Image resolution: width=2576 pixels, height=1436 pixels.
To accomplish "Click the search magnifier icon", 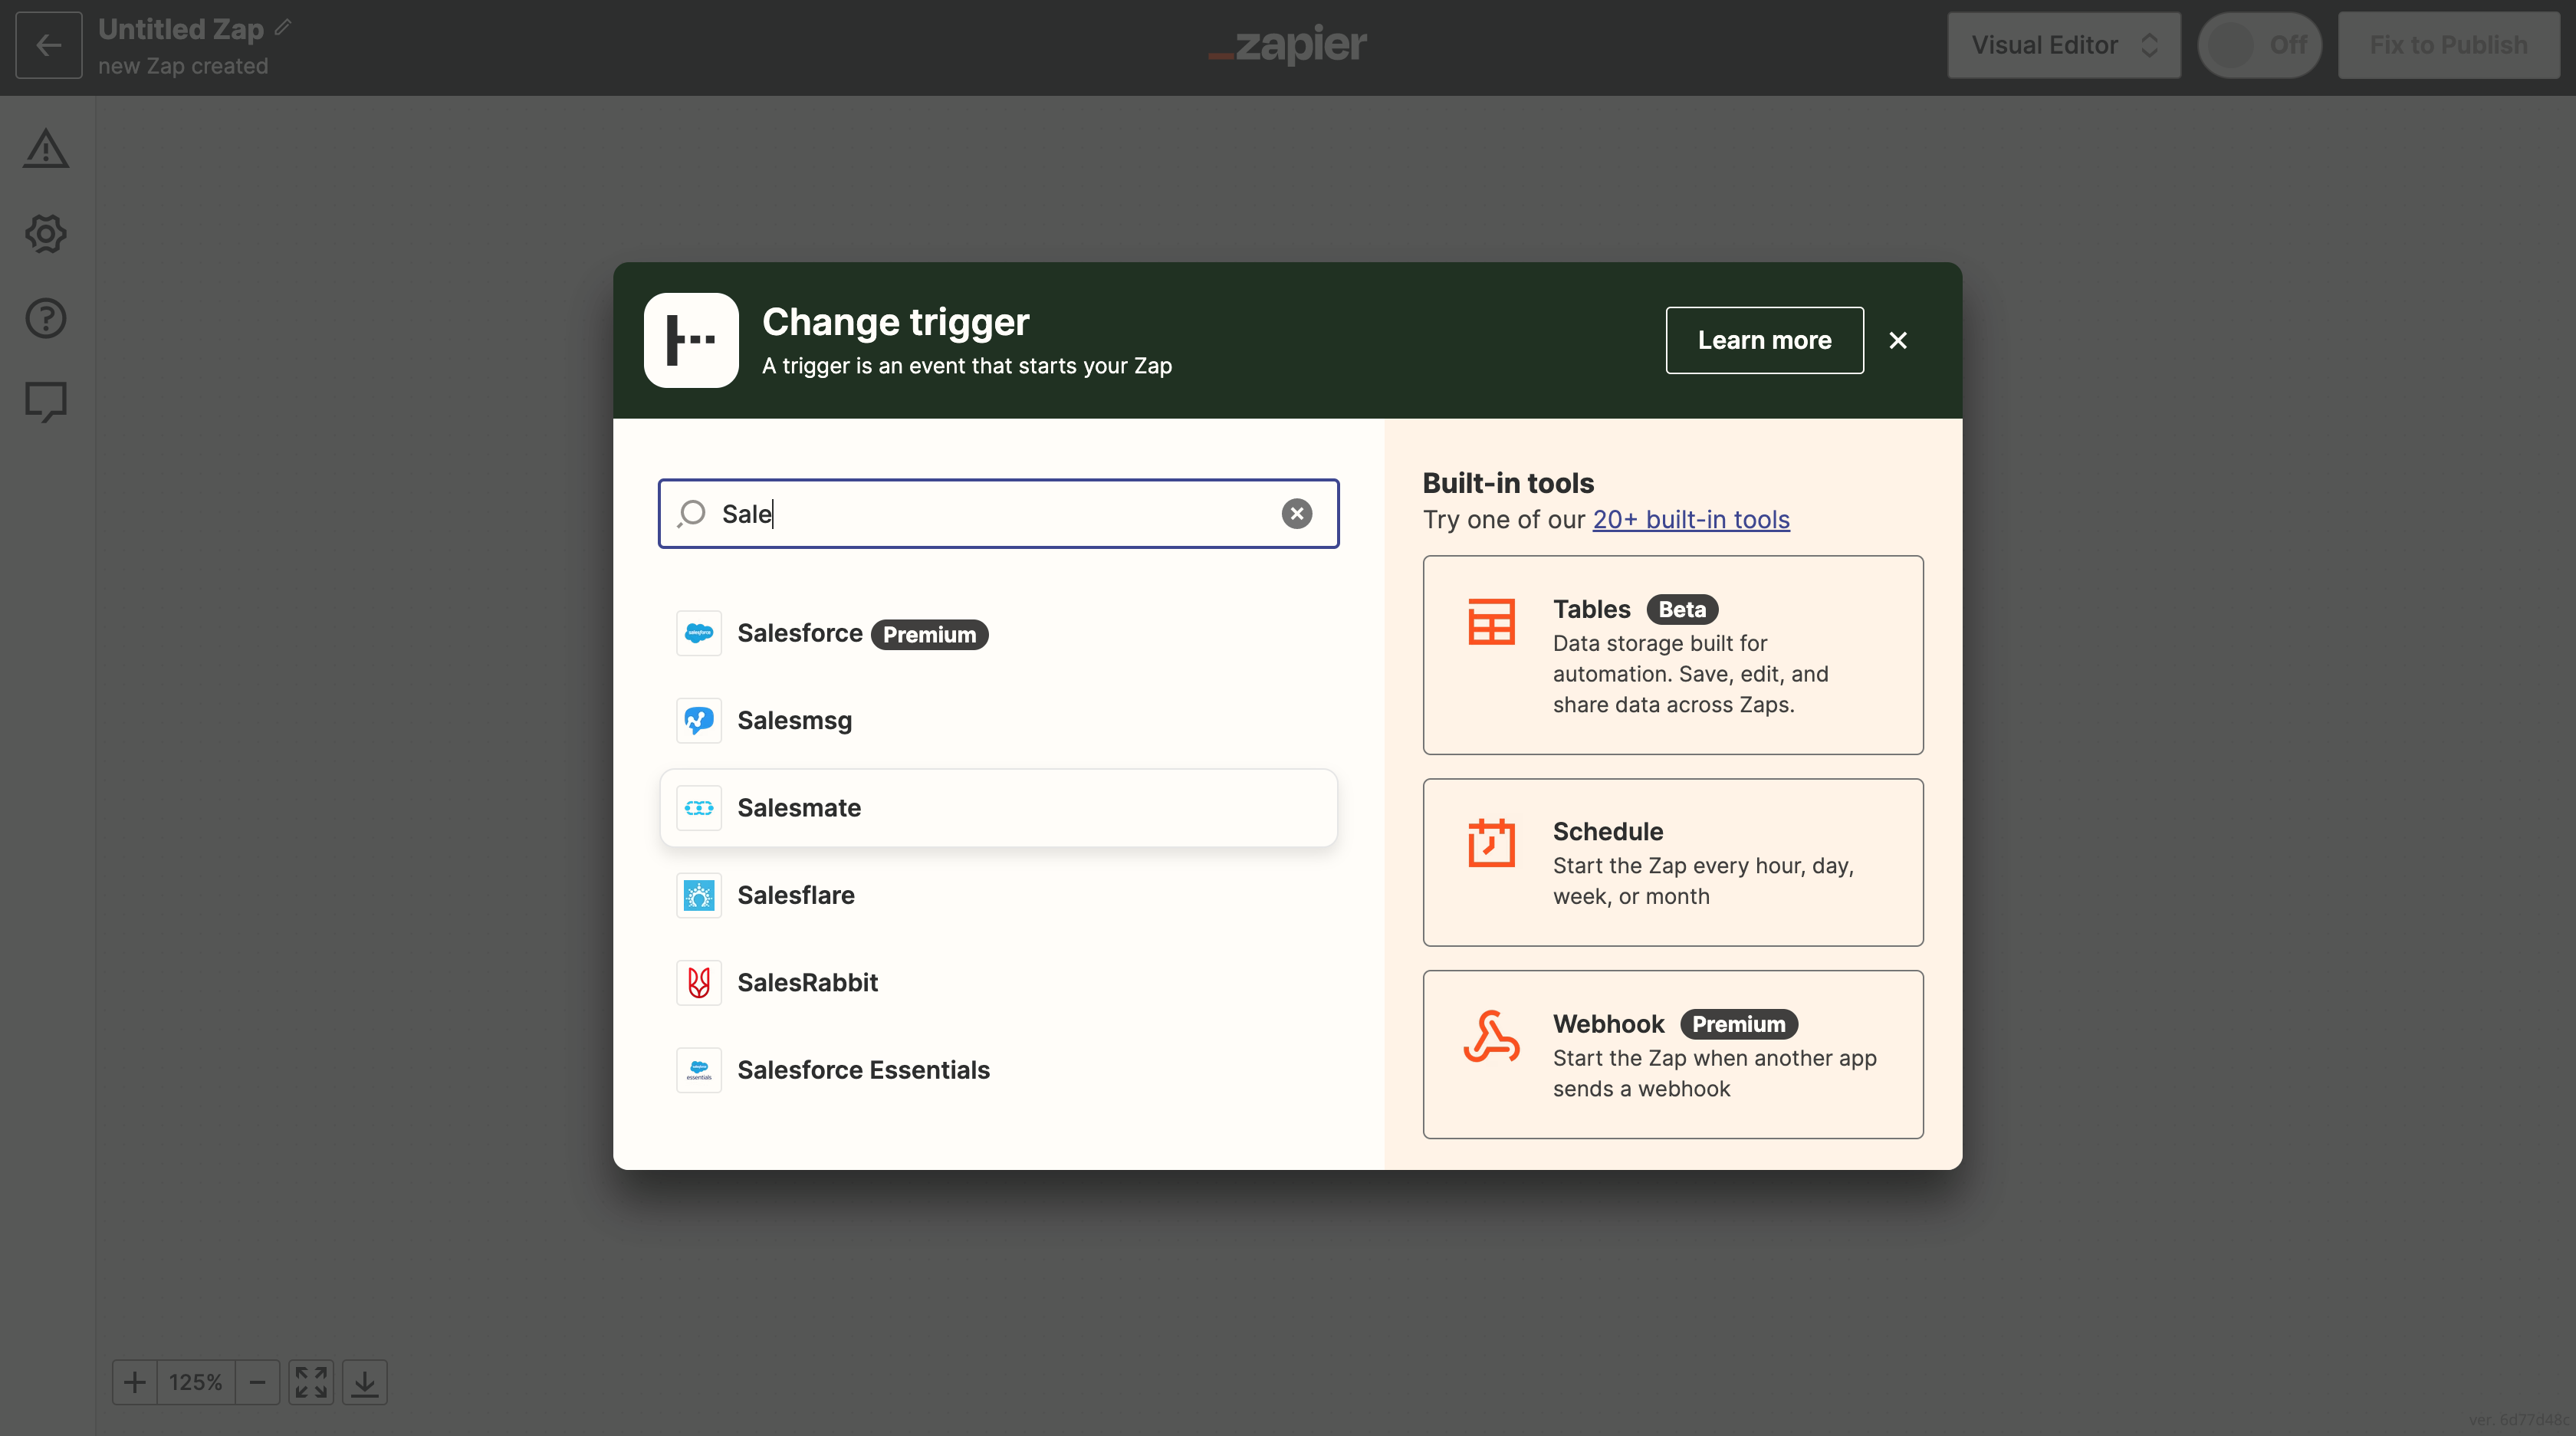I will click(x=691, y=513).
